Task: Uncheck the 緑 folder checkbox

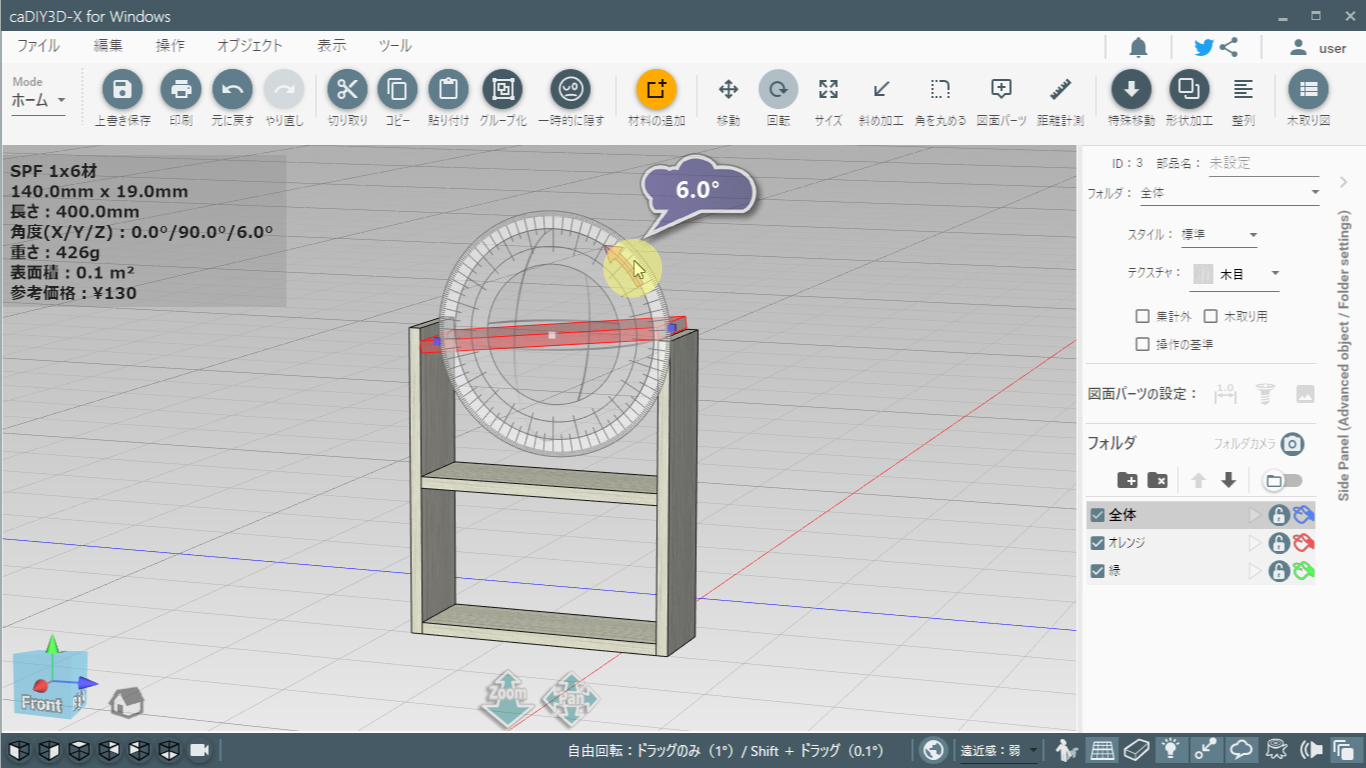Action: tap(1098, 571)
